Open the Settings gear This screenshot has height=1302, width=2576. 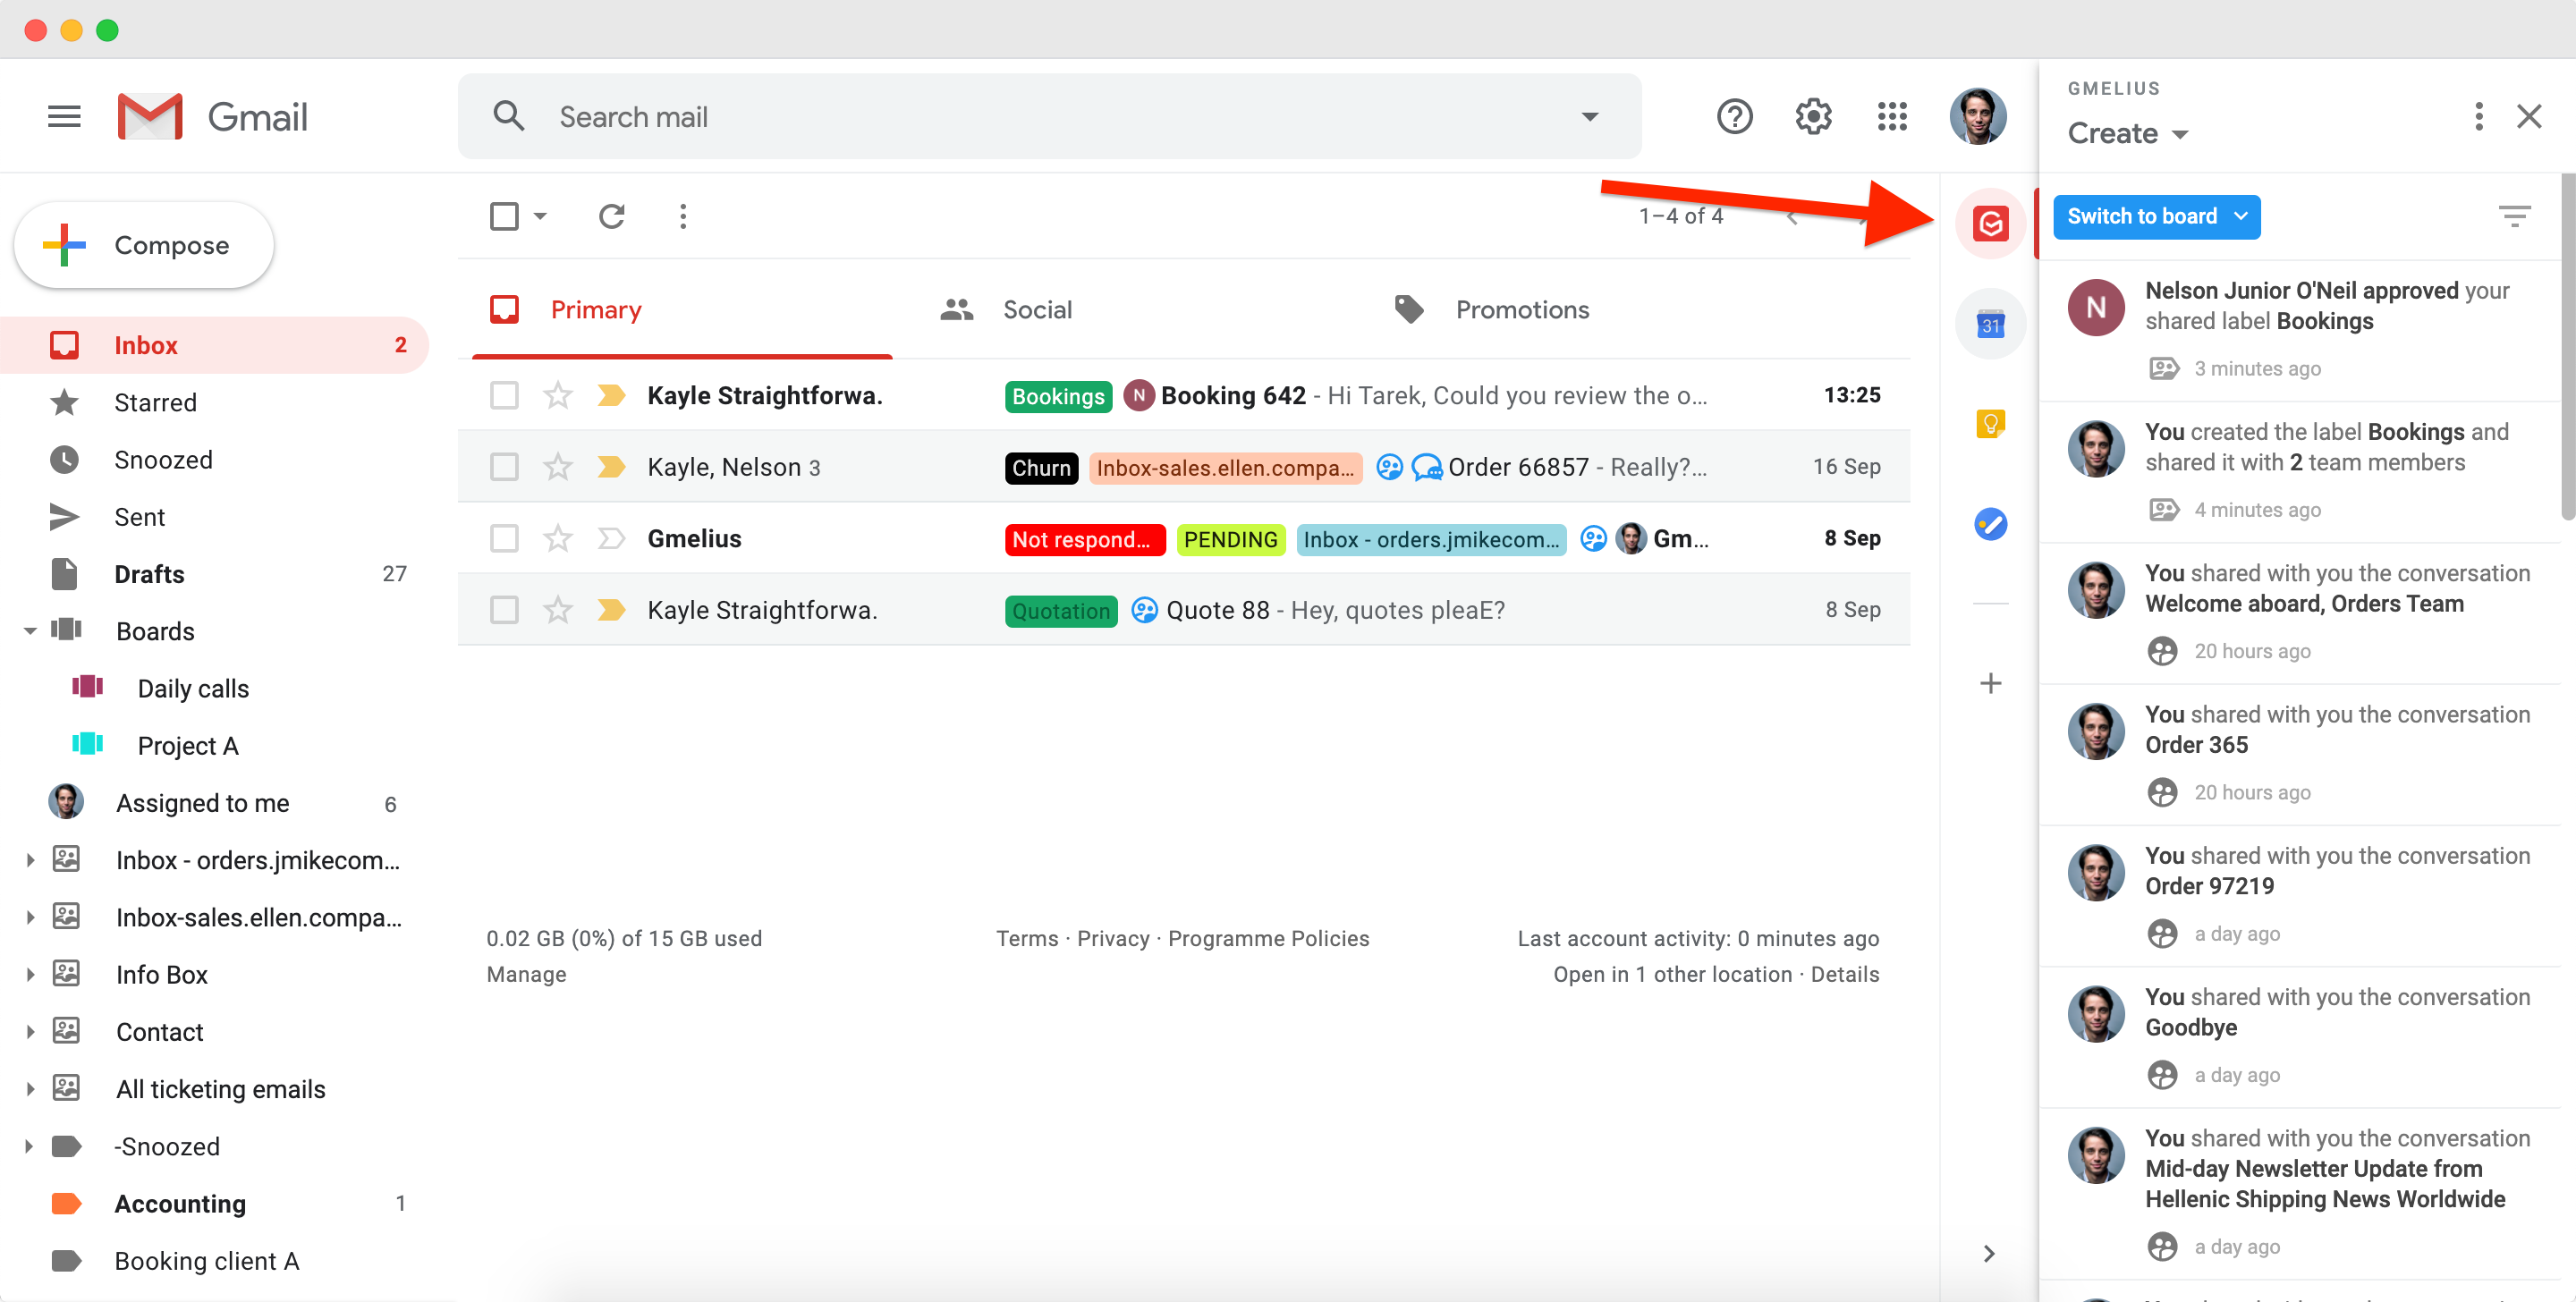(1813, 117)
